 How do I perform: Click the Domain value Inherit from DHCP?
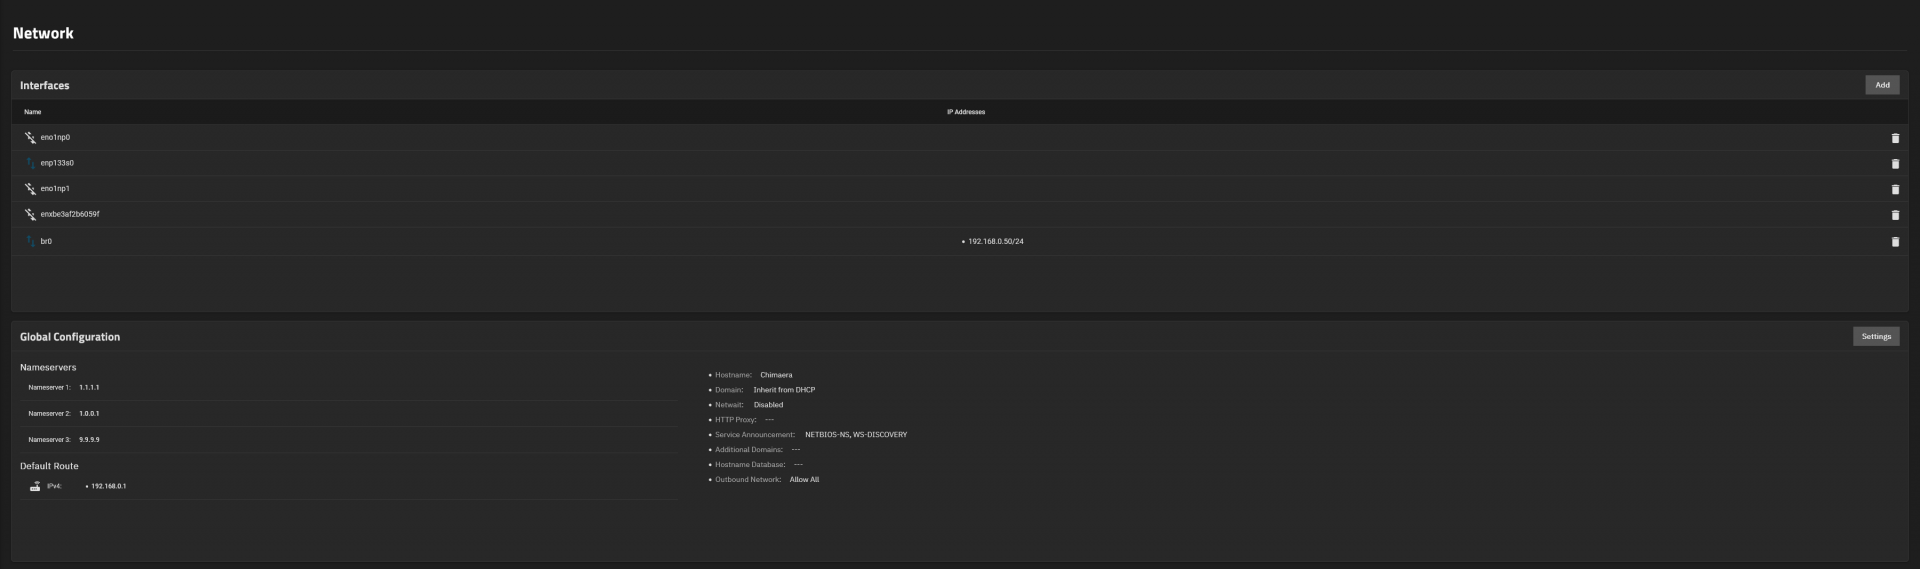784,390
